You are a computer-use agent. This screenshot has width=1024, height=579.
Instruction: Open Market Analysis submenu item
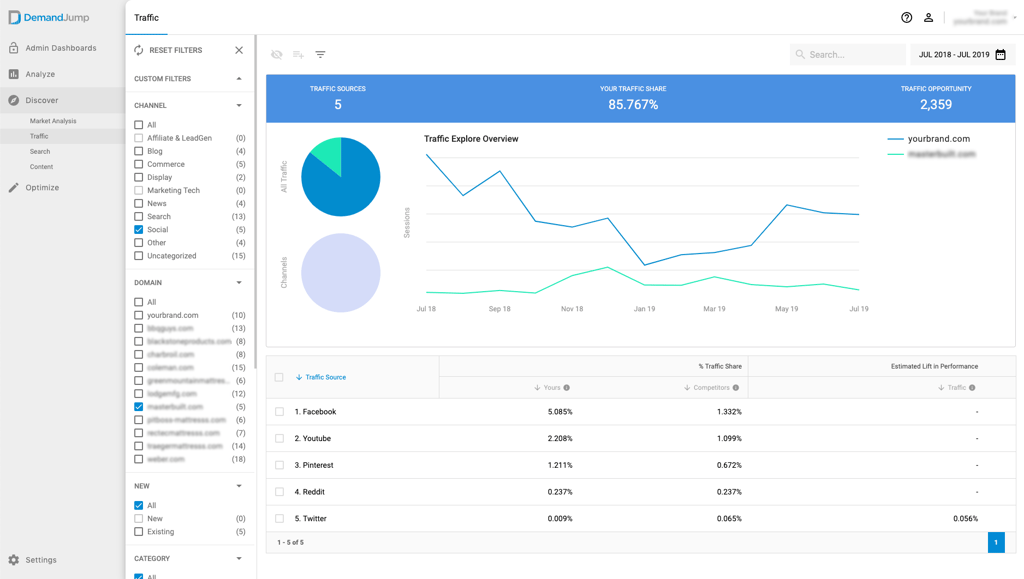(x=53, y=121)
